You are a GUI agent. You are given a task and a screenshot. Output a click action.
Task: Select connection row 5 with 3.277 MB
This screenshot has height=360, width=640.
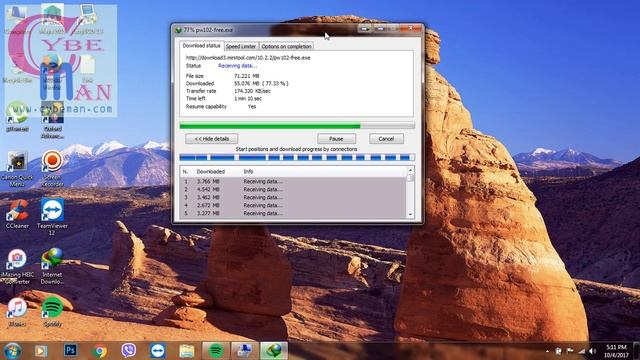click(x=293, y=213)
